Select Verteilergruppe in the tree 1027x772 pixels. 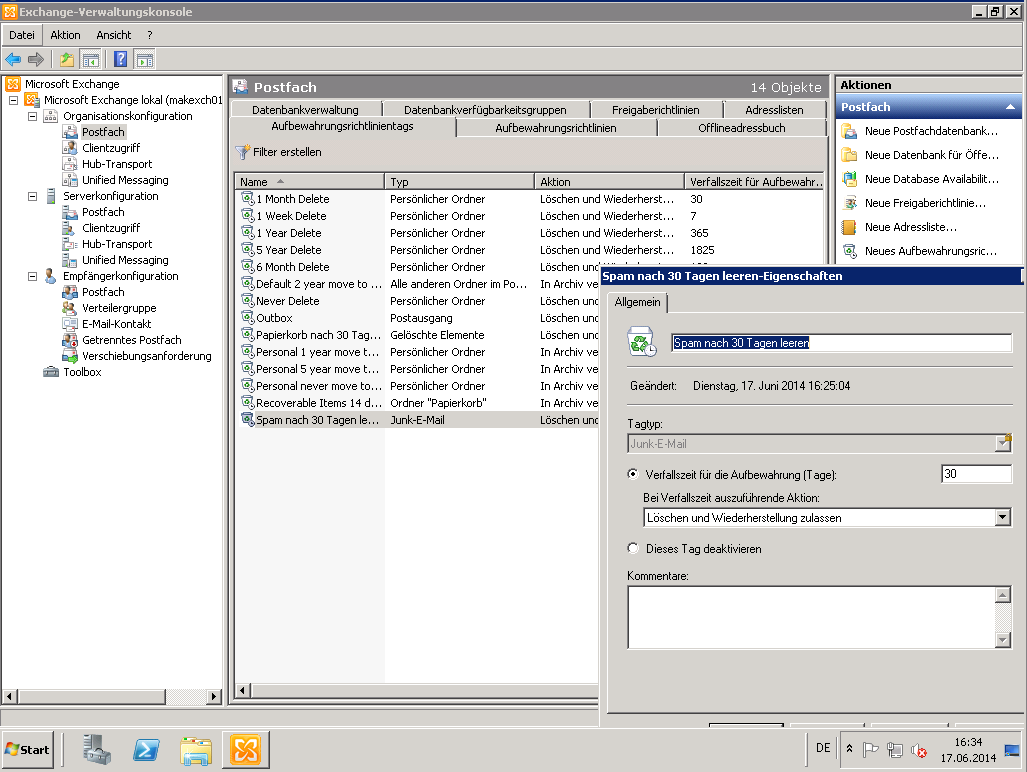pos(119,308)
